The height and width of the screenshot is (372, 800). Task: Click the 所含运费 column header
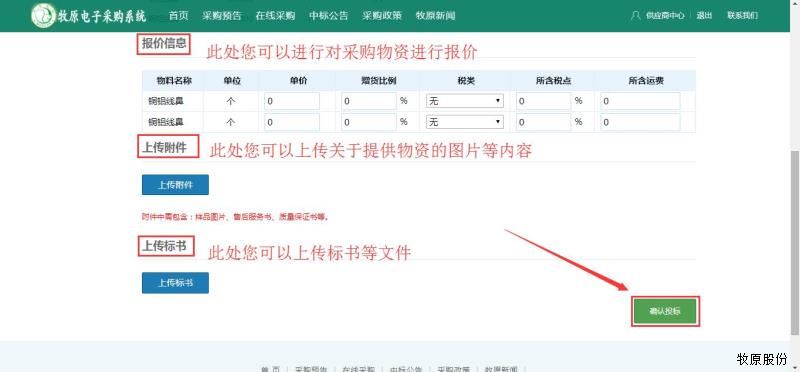click(645, 81)
